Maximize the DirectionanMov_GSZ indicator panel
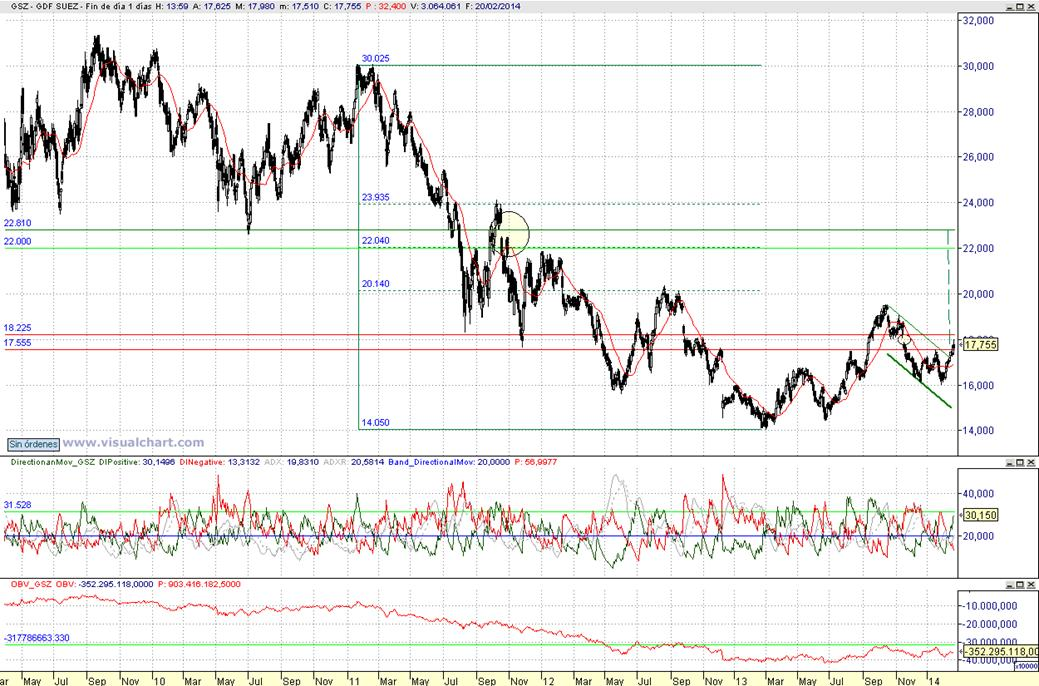This screenshot has height=686, width=1039. click(1020, 463)
